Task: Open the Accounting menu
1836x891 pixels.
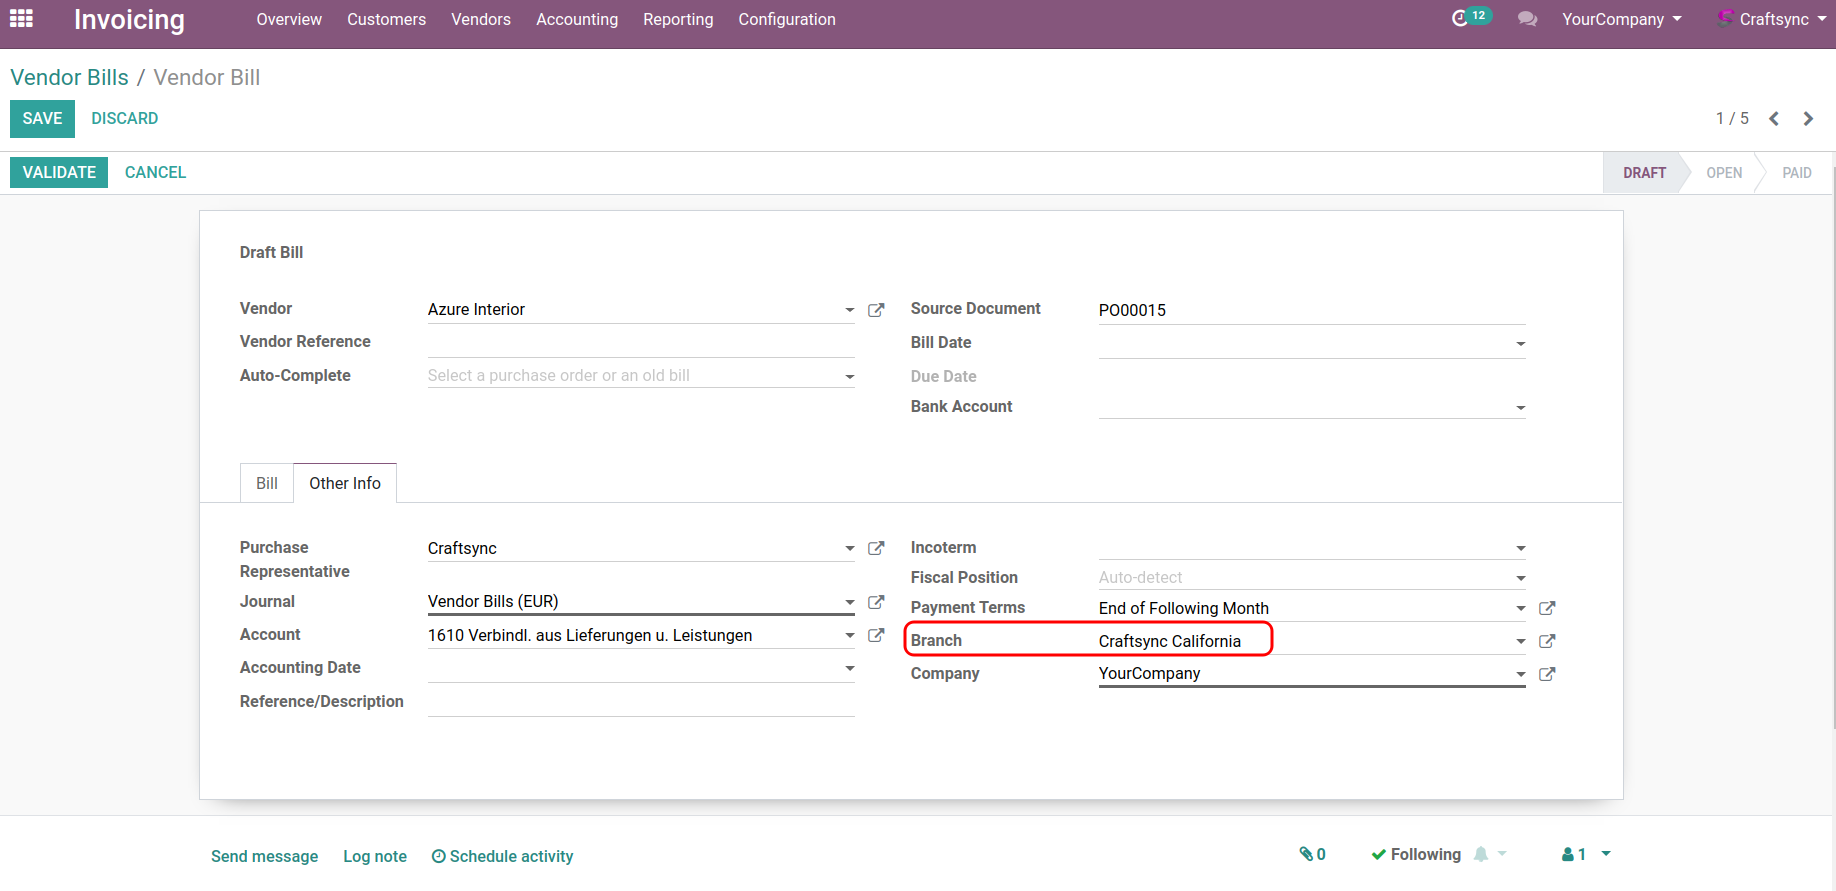Action: point(577,19)
